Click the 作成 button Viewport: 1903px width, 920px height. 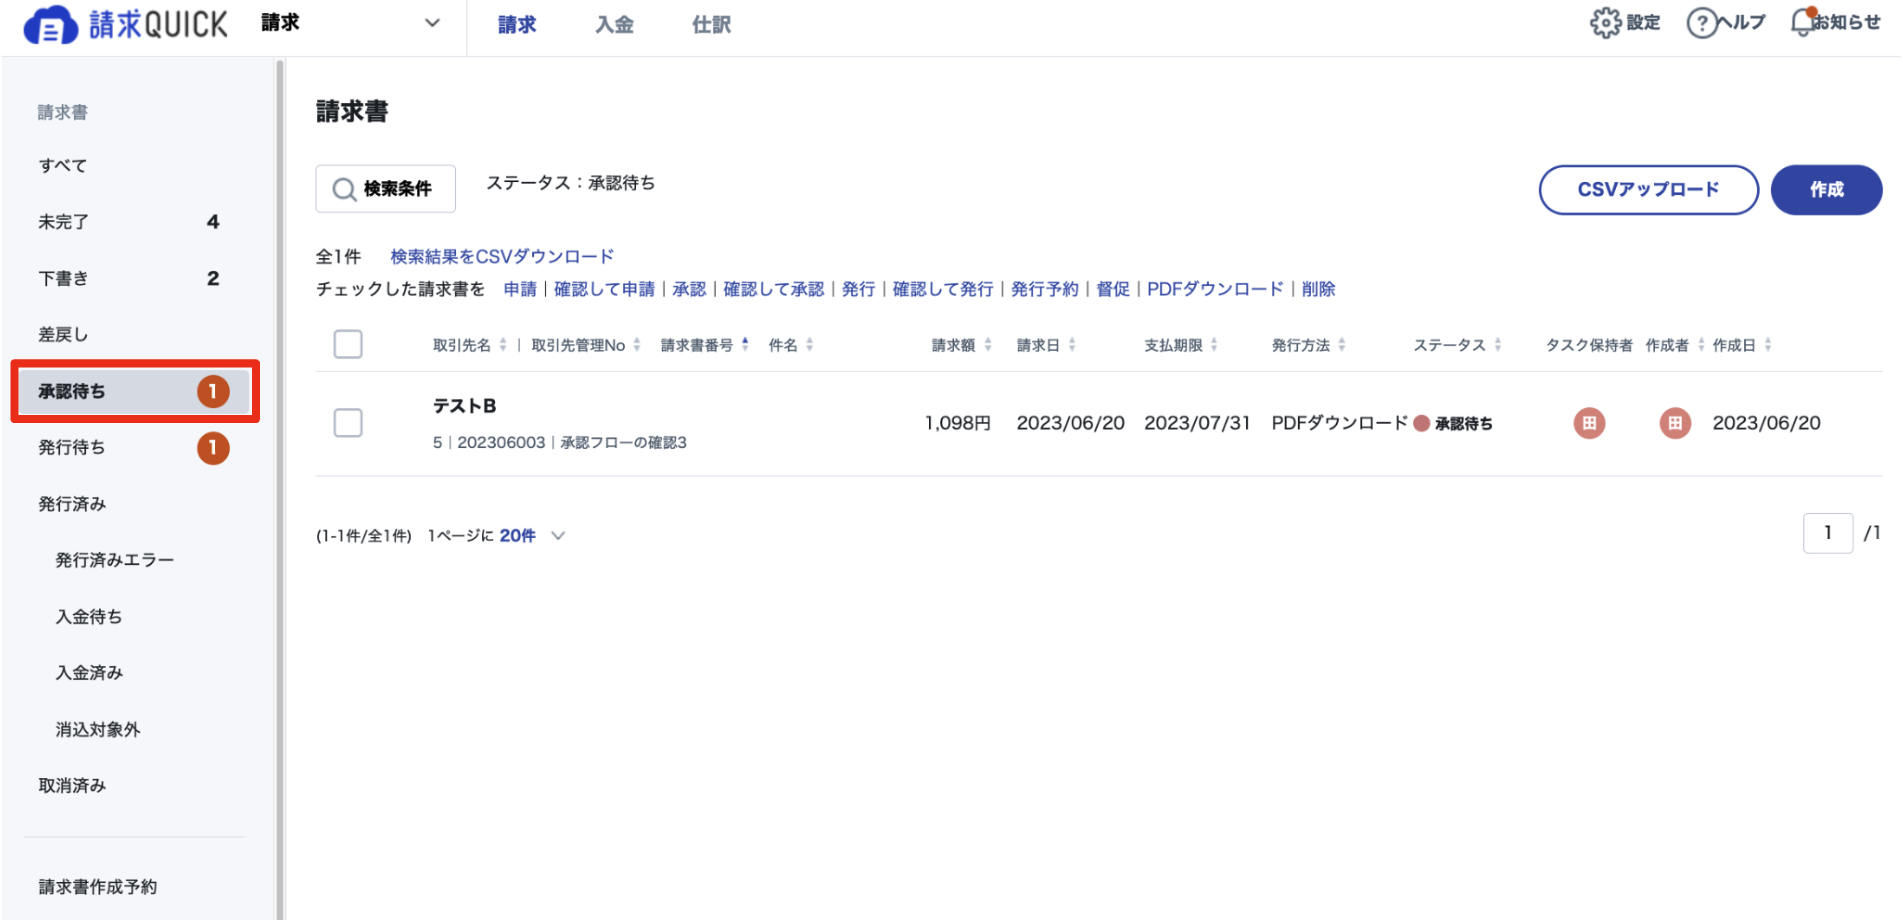click(x=1826, y=190)
